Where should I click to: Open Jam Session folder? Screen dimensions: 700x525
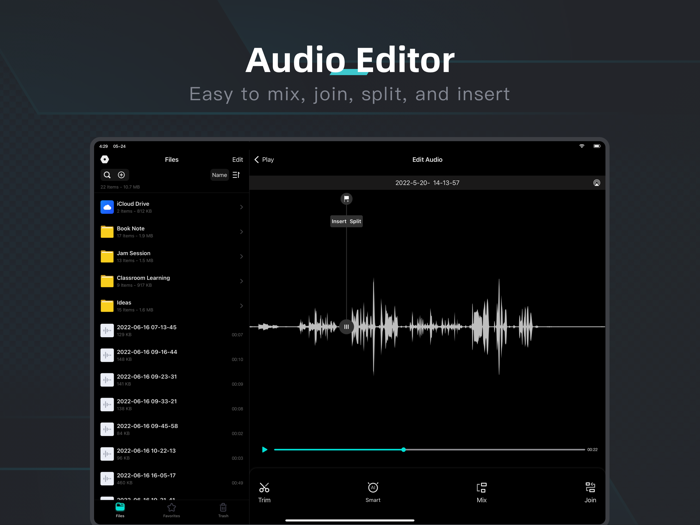point(171,256)
